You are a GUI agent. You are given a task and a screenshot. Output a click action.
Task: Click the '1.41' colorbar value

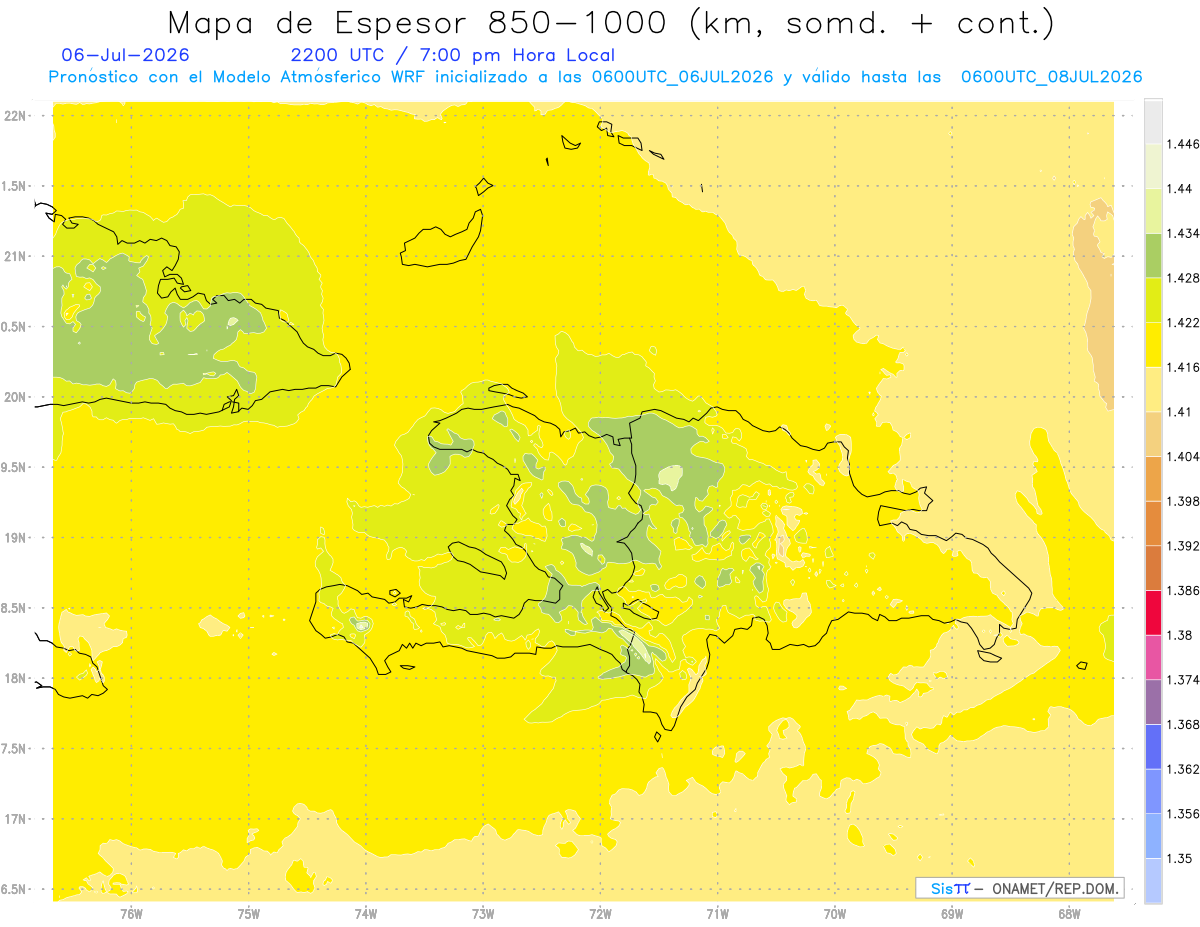point(1181,412)
